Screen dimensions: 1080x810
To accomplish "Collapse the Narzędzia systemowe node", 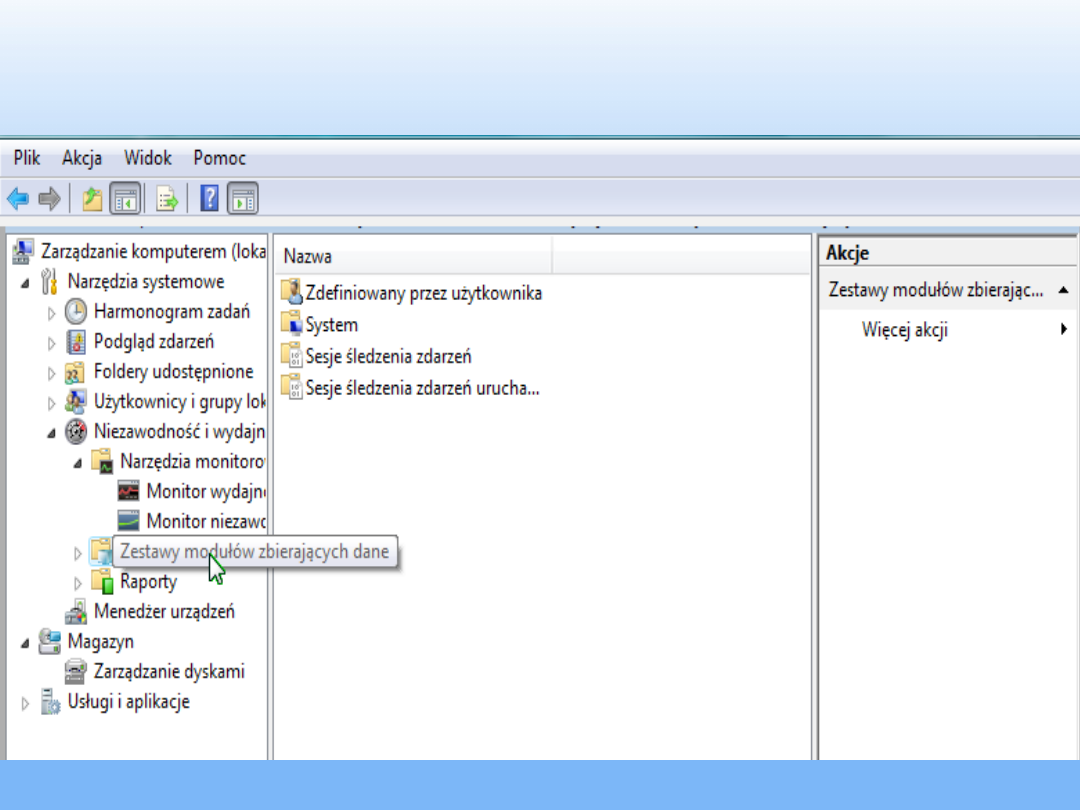I will [x=25, y=283].
